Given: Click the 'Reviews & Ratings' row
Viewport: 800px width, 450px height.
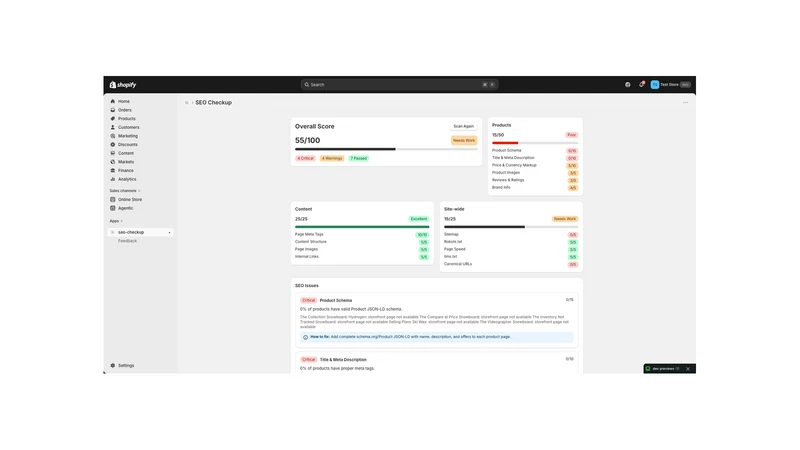Looking at the screenshot, I should (535, 180).
